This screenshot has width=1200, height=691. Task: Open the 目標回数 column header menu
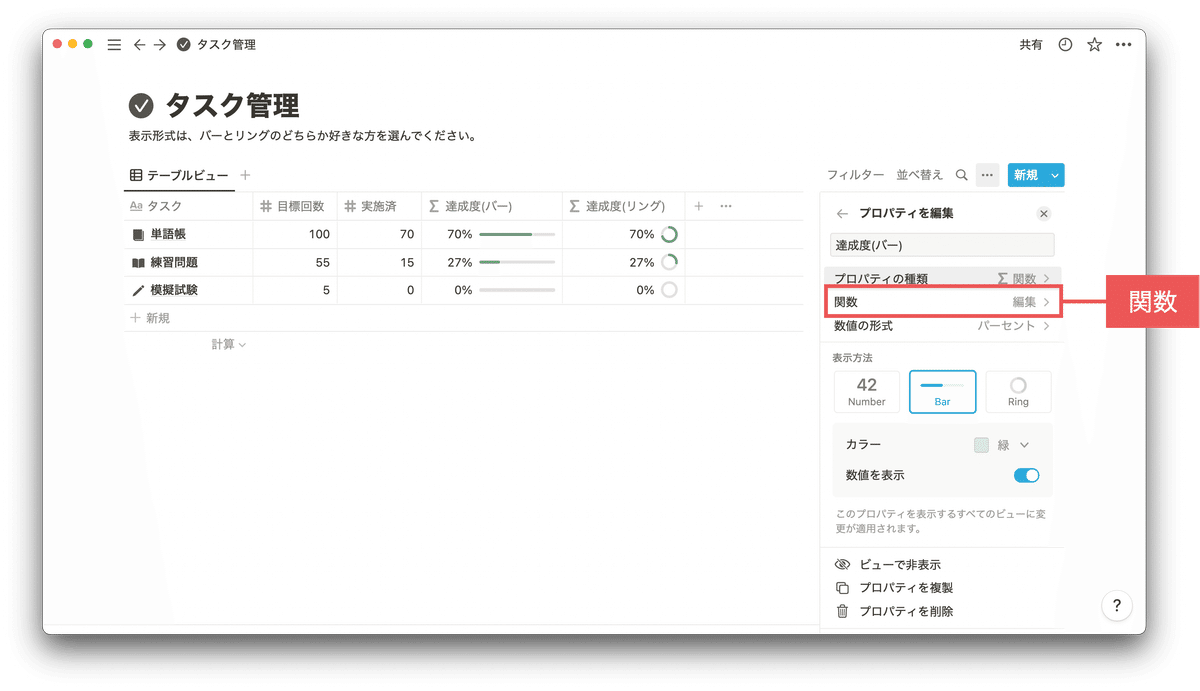point(295,206)
